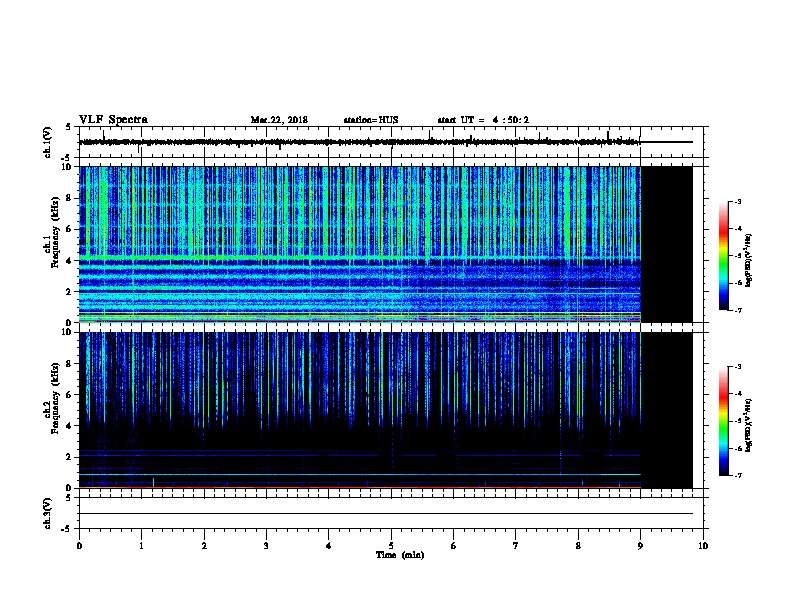
Task: Click the ch.2 frequency tick "10"
Action: 68,332
